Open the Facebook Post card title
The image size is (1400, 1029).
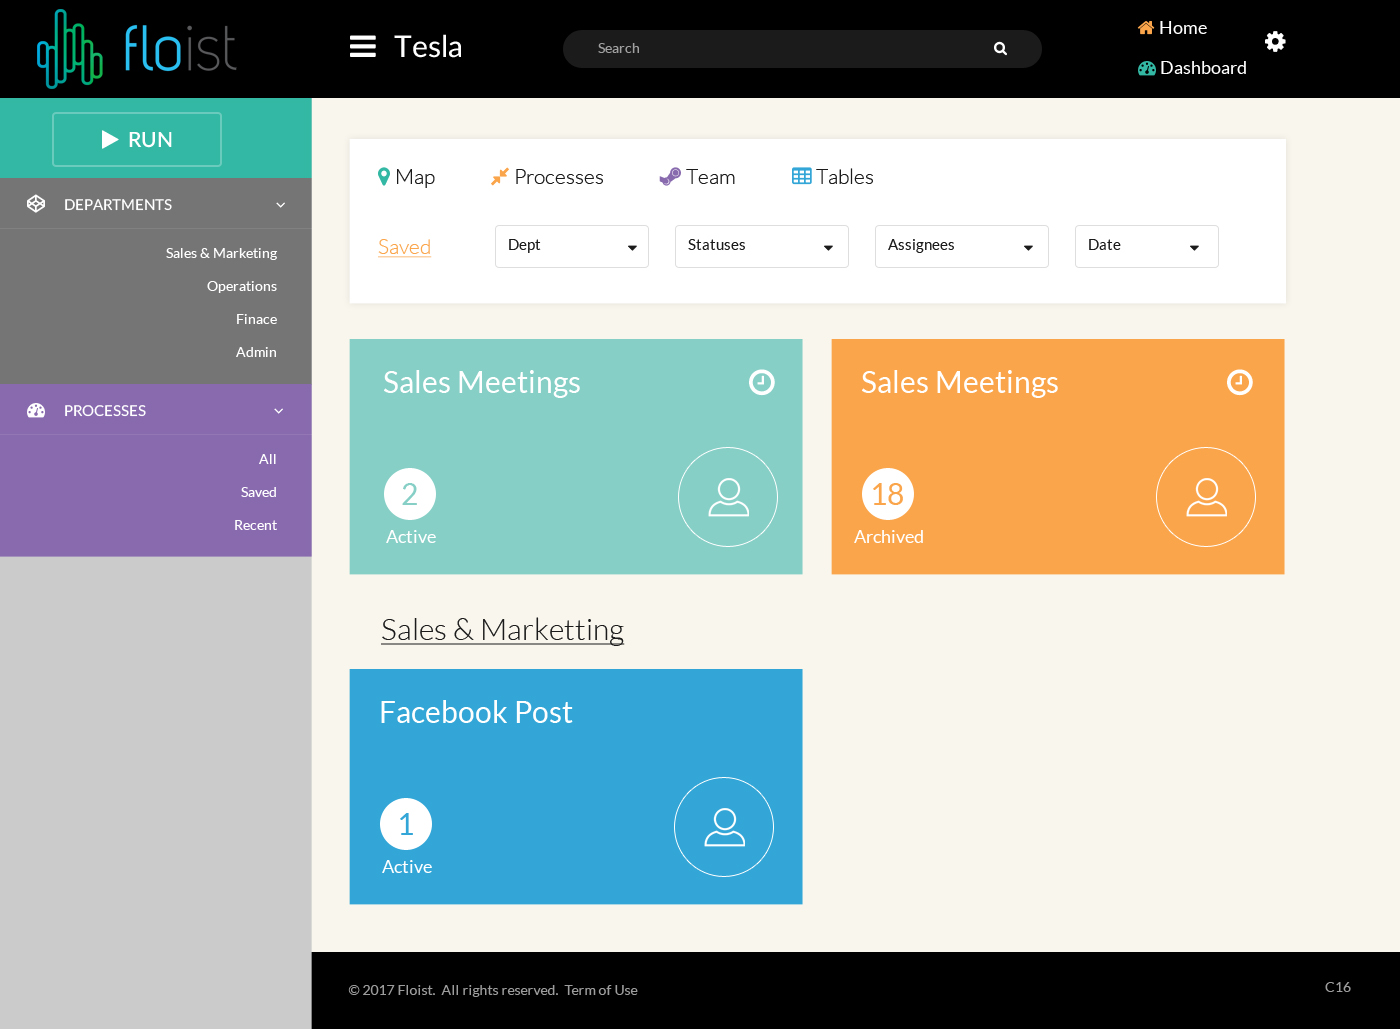(476, 712)
